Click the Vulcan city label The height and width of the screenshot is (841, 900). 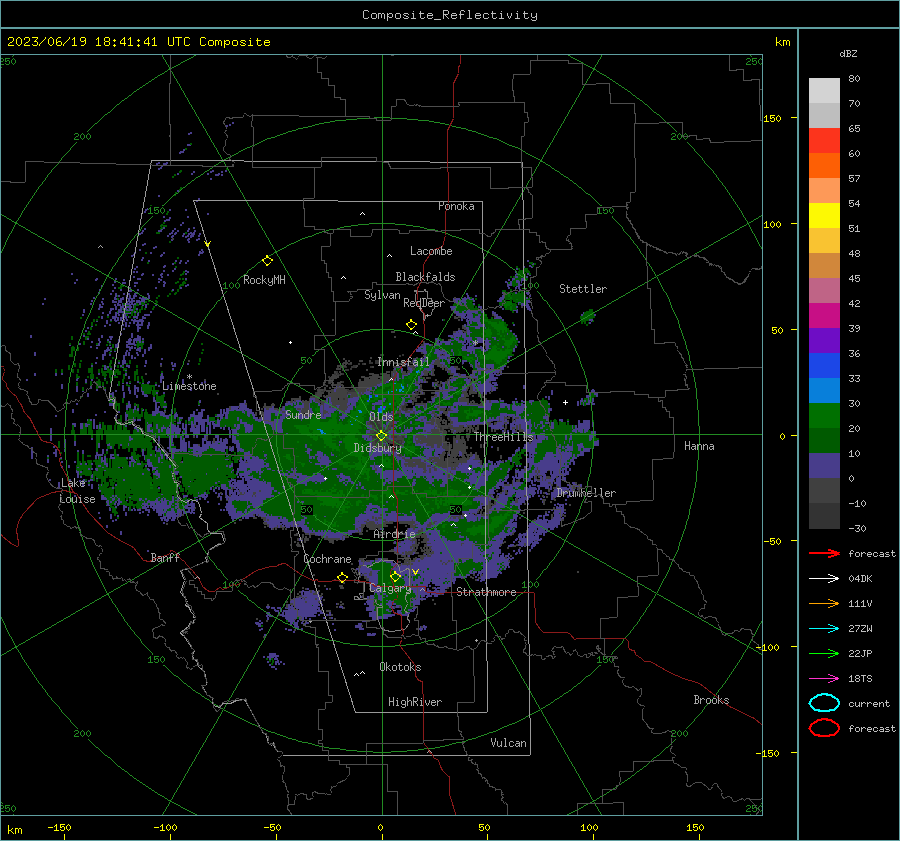(x=509, y=743)
